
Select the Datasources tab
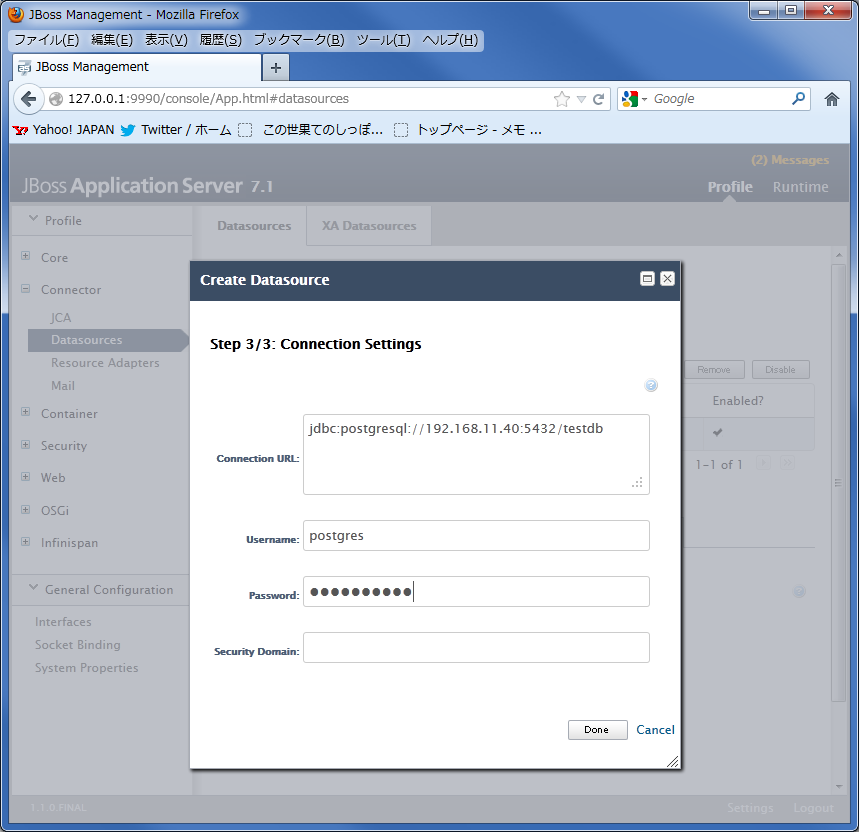(x=254, y=226)
